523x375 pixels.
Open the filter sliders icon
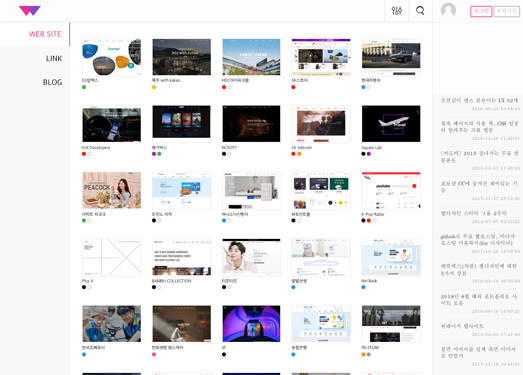[397, 11]
